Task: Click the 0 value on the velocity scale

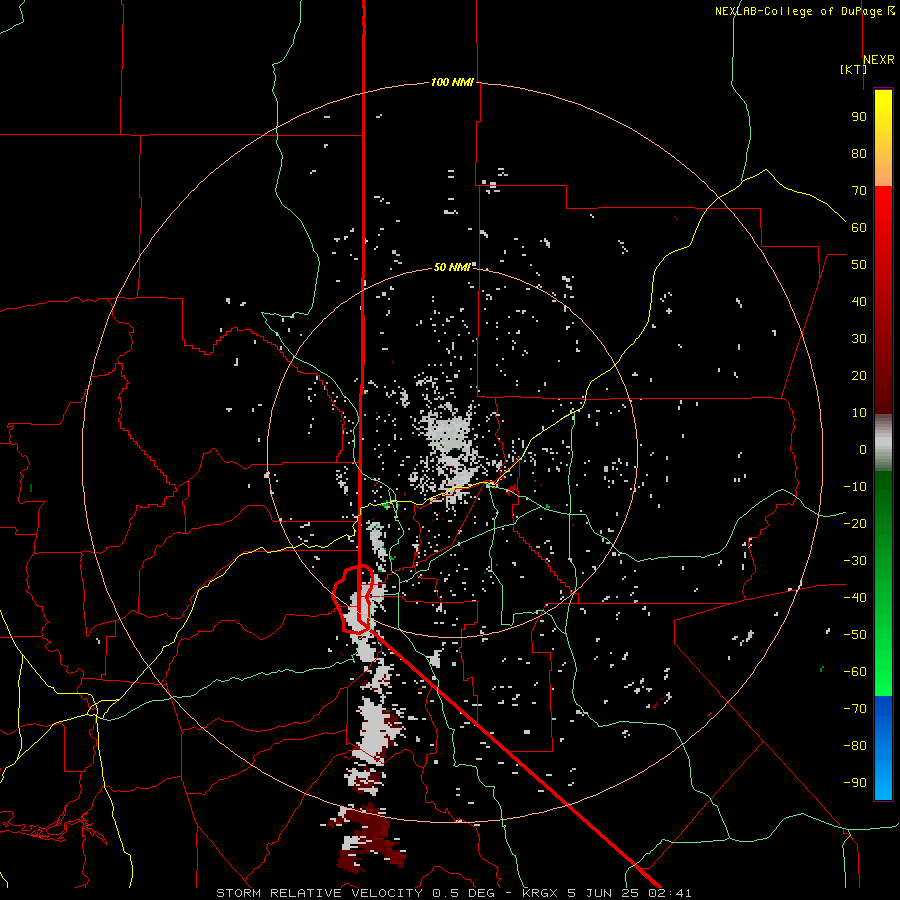Action: 863,450
